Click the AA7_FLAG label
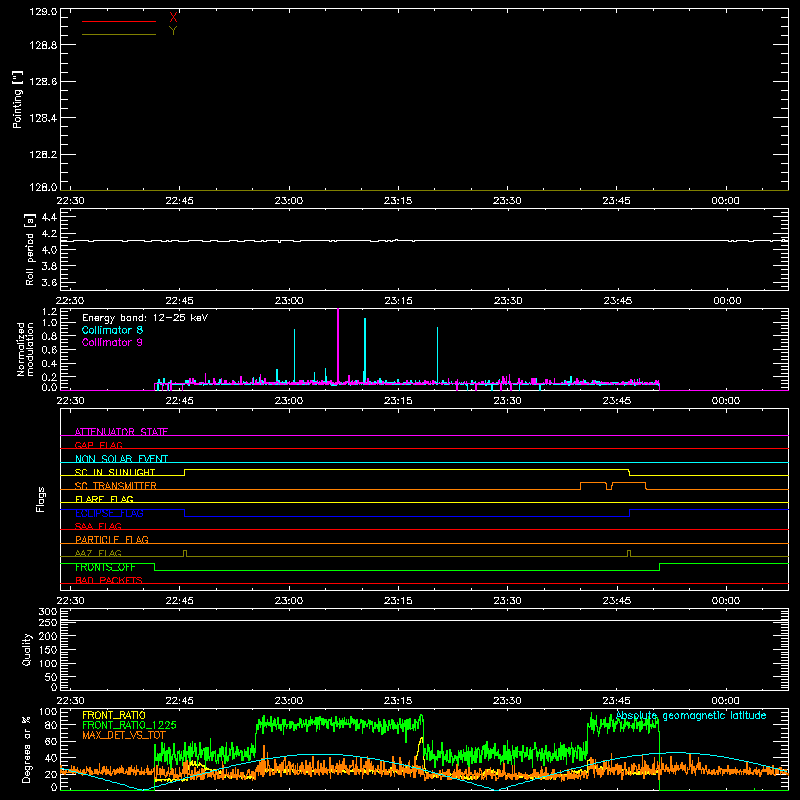 98,553
